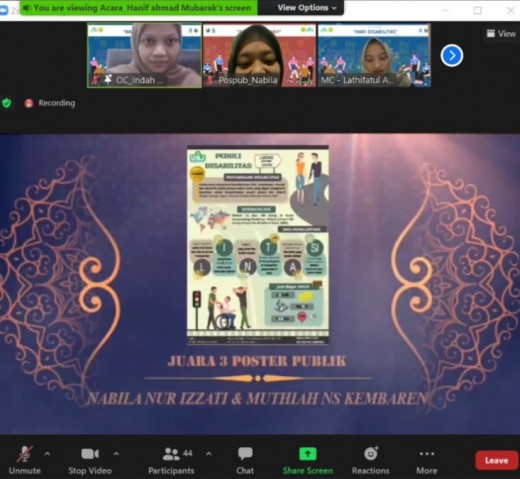This screenshot has height=479, width=520.
Task: Click the green Share Screen icon
Action: point(308,454)
